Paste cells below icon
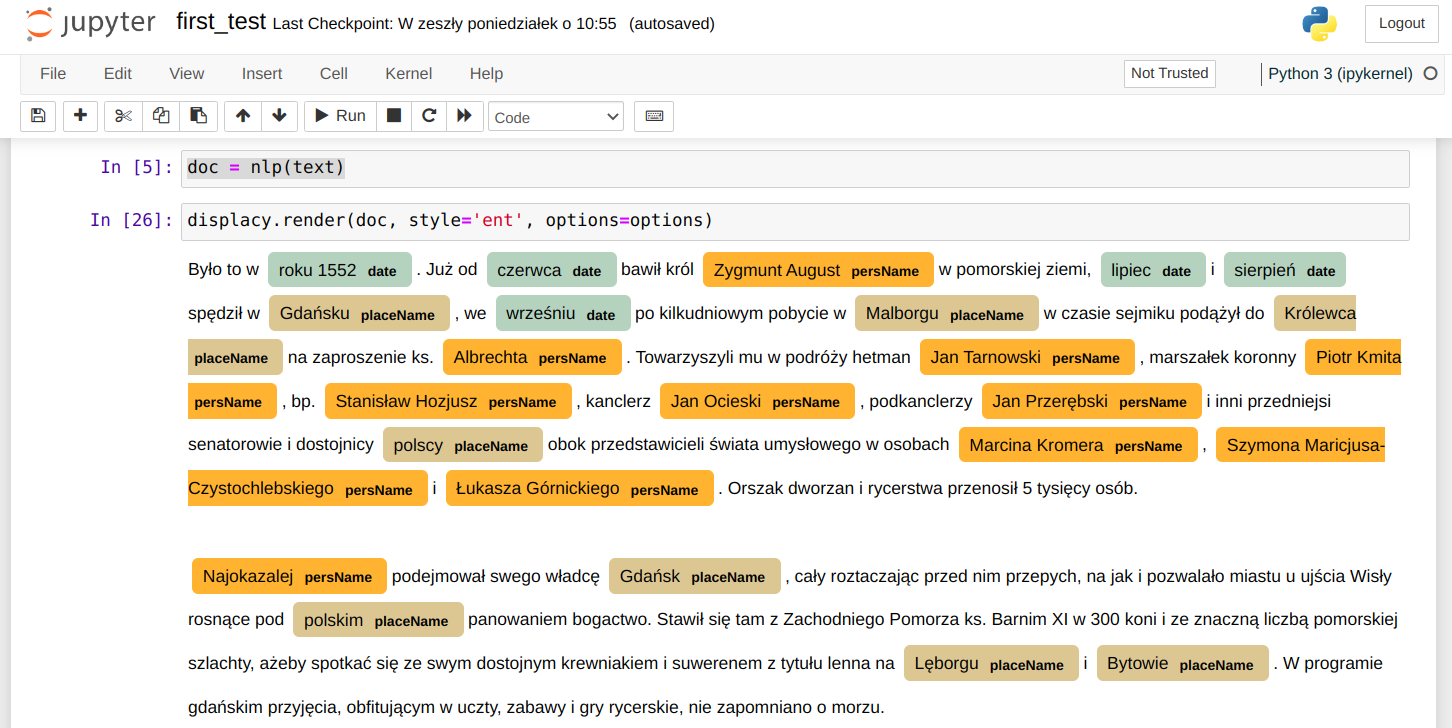This screenshot has height=728, width=1452. coord(199,116)
